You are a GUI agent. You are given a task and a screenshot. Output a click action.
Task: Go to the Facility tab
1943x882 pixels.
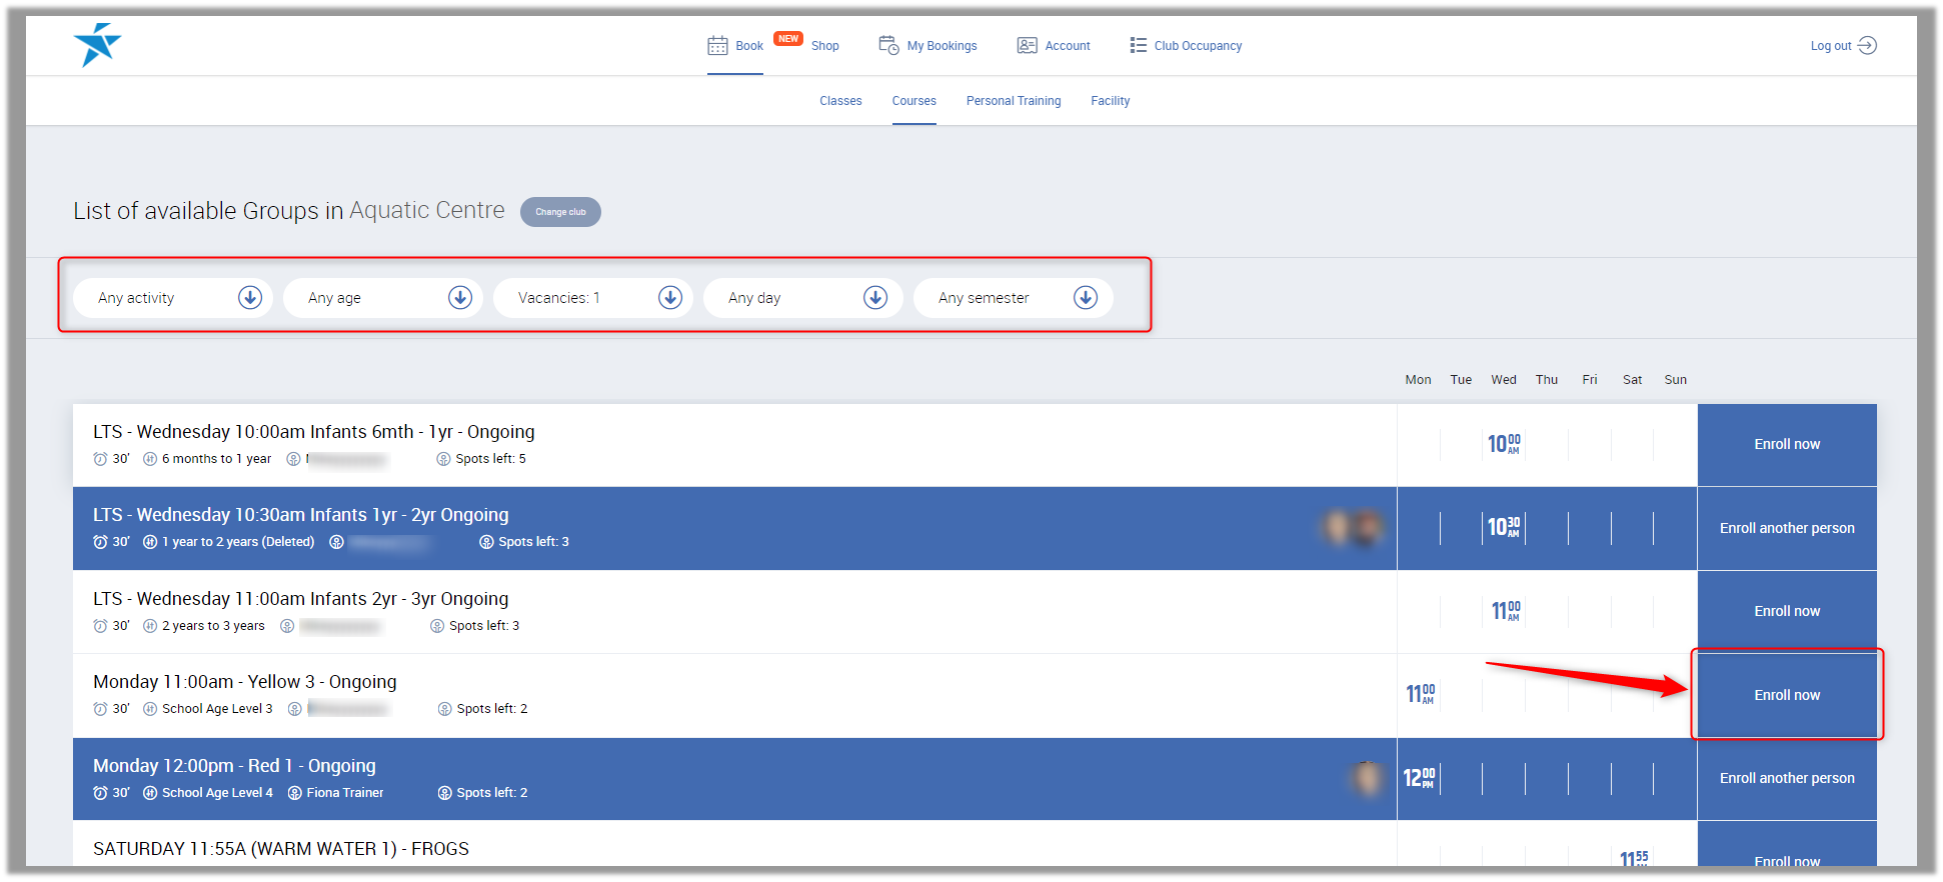[x=1110, y=101]
